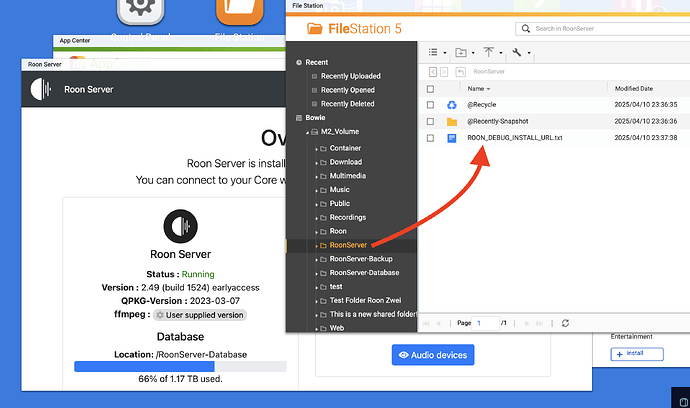Sort by the Name column header

pos(476,89)
